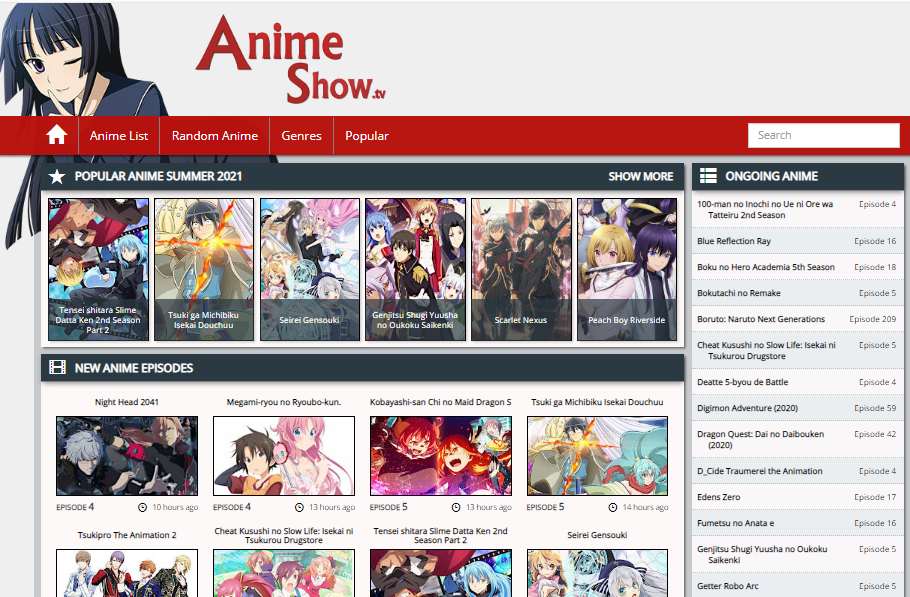The image size is (910, 597).
Task: Open the Tsuki ga Michibiku new episode thumbnail
Action: click(597, 455)
